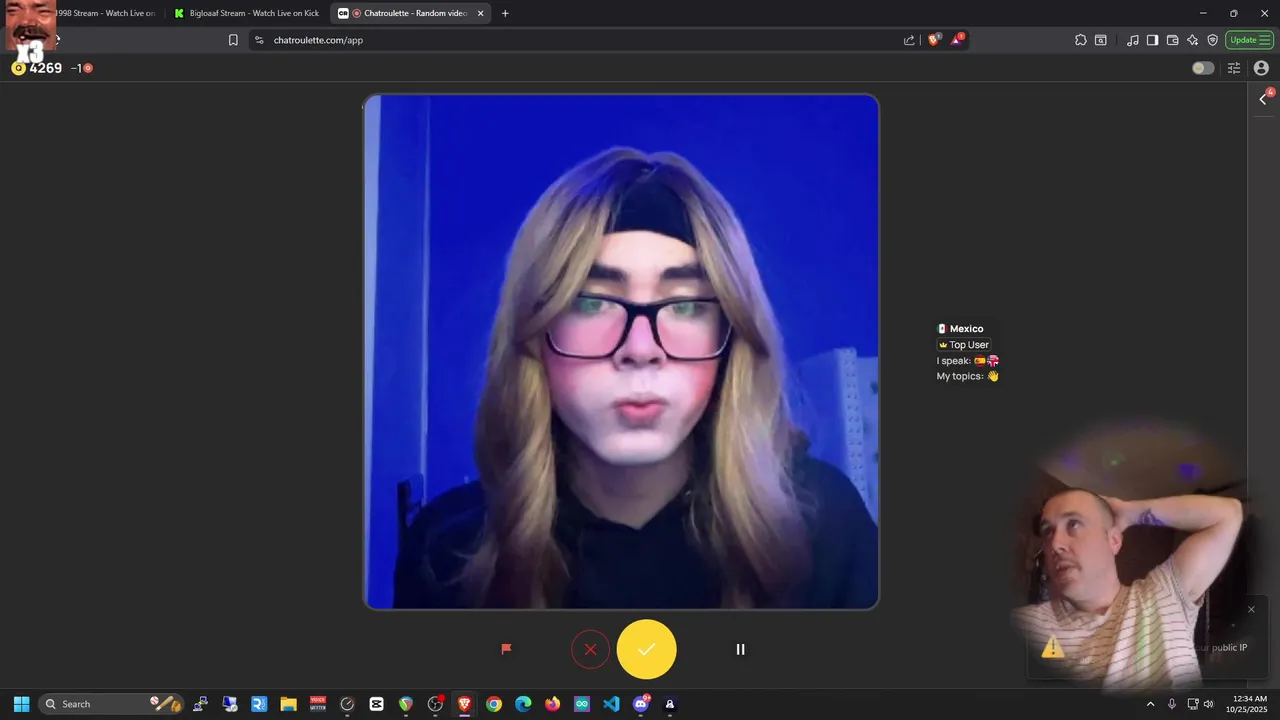Expand the side panel chevron arrow
This screenshot has height=720, width=1280.
[x=1263, y=98]
